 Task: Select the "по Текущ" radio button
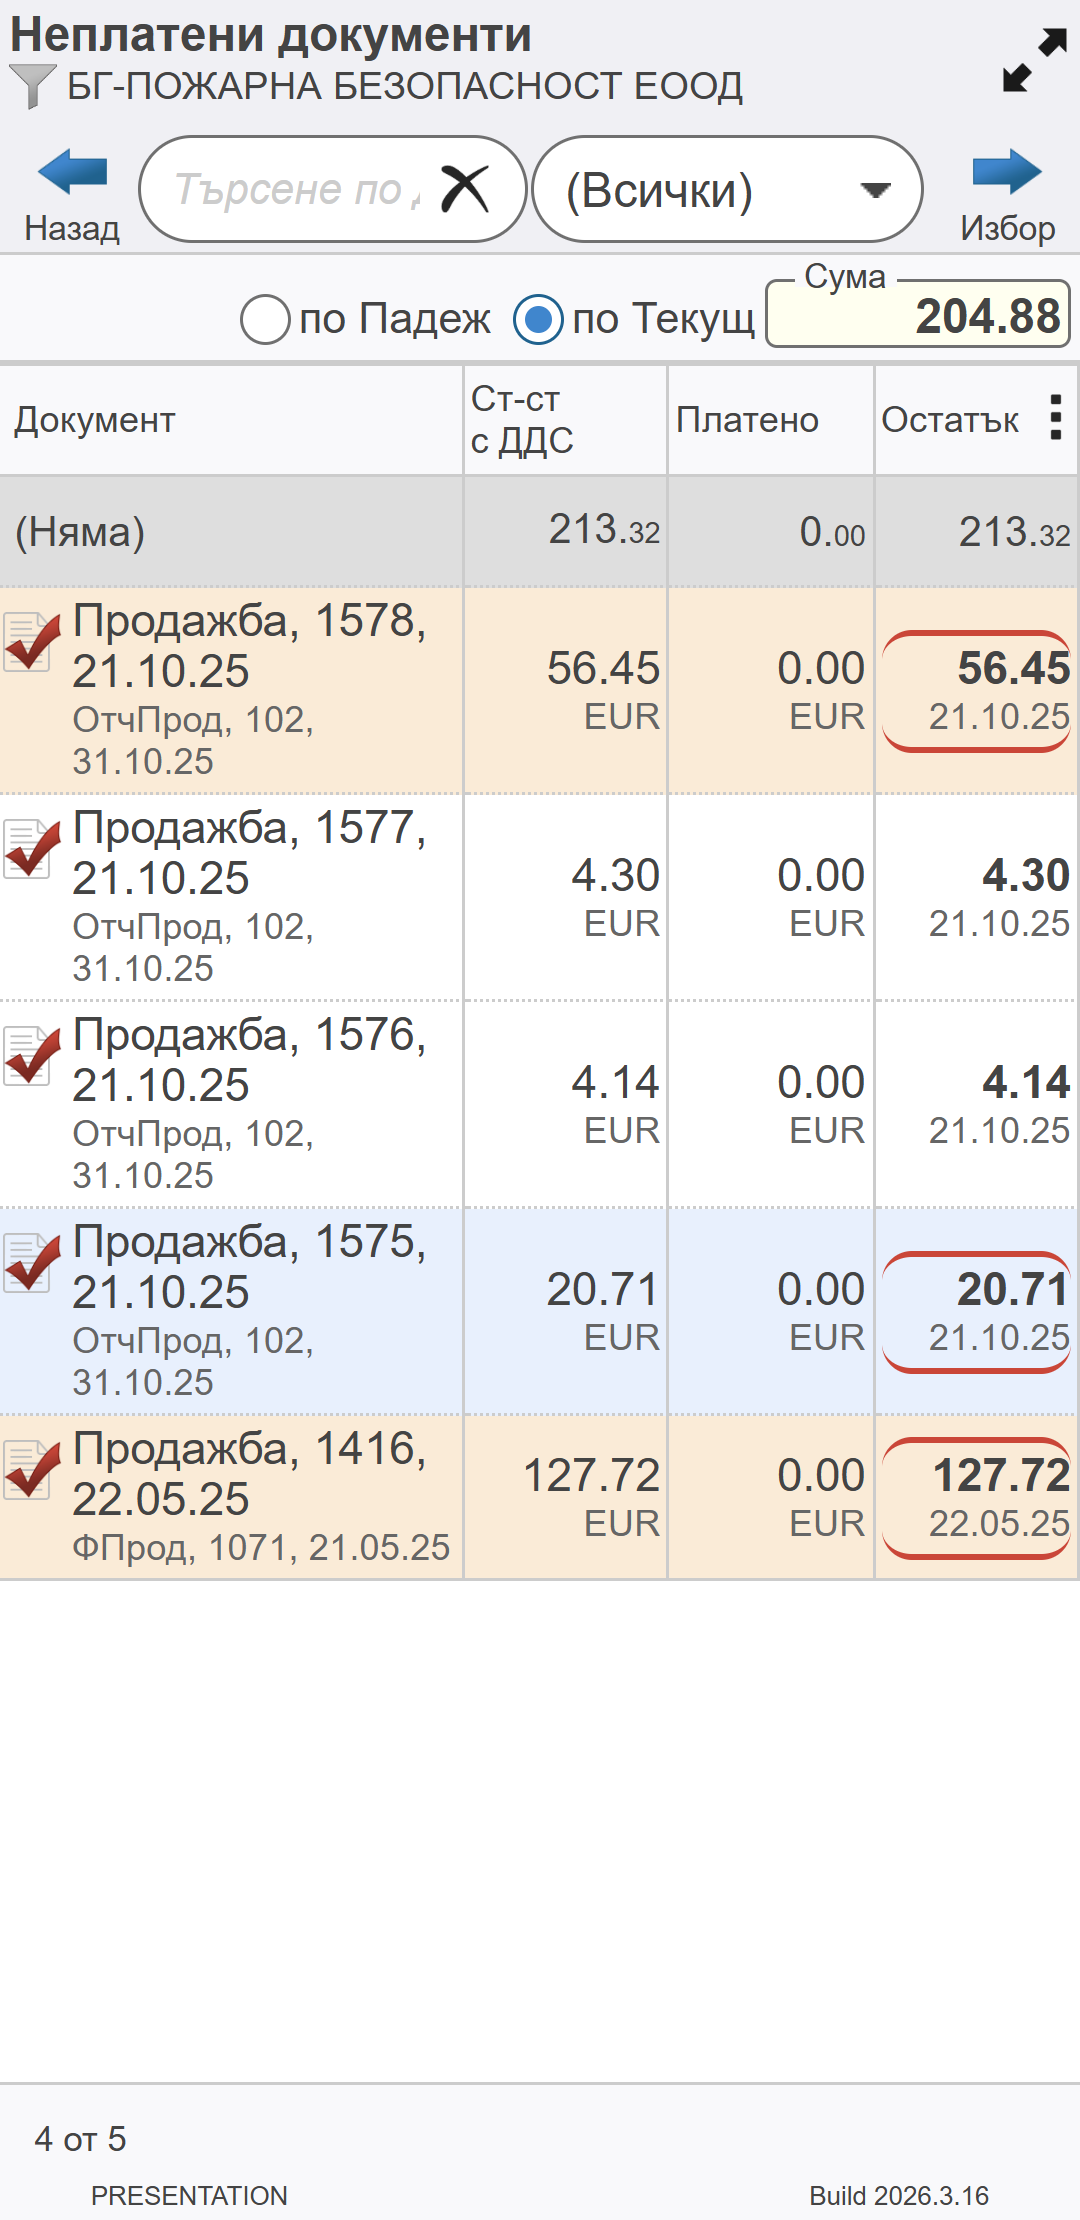[x=538, y=320]
